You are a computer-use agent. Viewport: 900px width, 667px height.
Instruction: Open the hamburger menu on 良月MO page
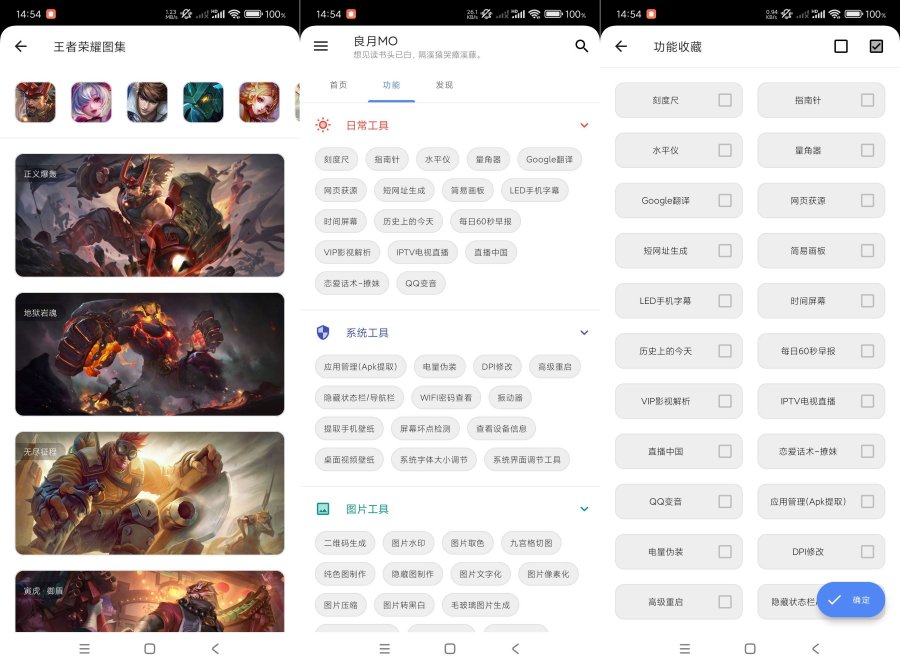pyautogui.click(x=320, y=46)
